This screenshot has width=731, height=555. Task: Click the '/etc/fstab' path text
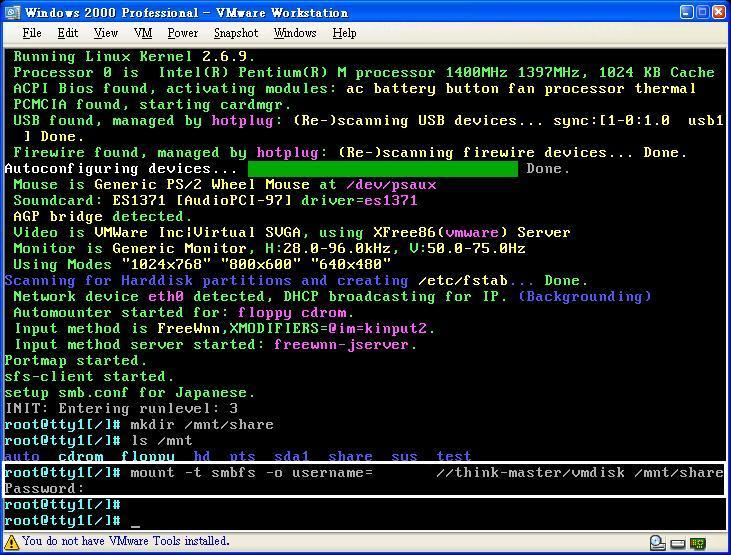pos(462,281)
